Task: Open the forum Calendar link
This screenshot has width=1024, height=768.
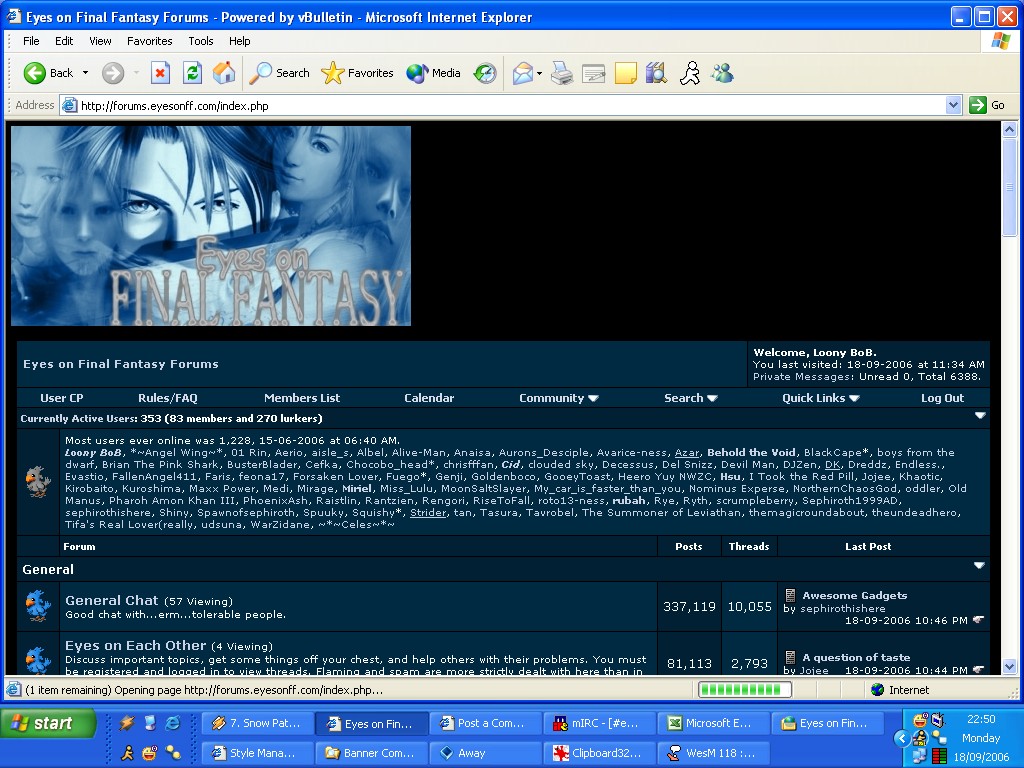Action: (429, 398)
